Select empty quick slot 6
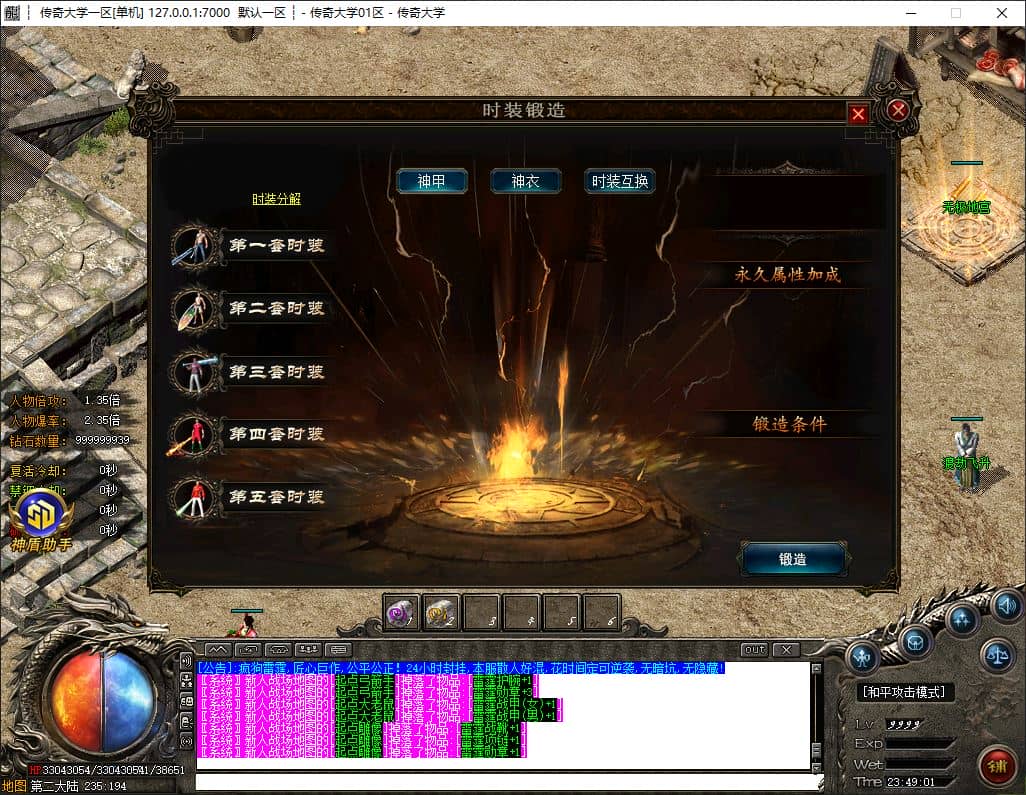1026x795 pixels. tap(601, 613)
